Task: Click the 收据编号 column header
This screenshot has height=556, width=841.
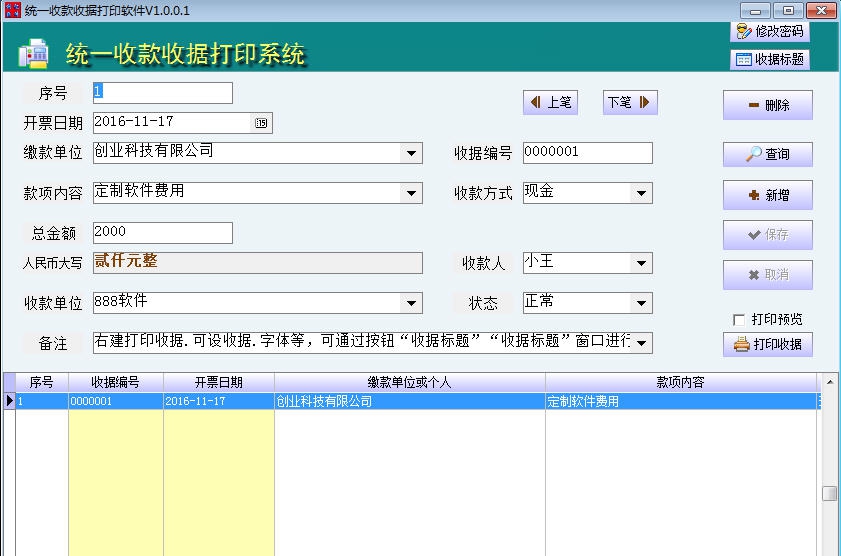Action: (115, 382)
